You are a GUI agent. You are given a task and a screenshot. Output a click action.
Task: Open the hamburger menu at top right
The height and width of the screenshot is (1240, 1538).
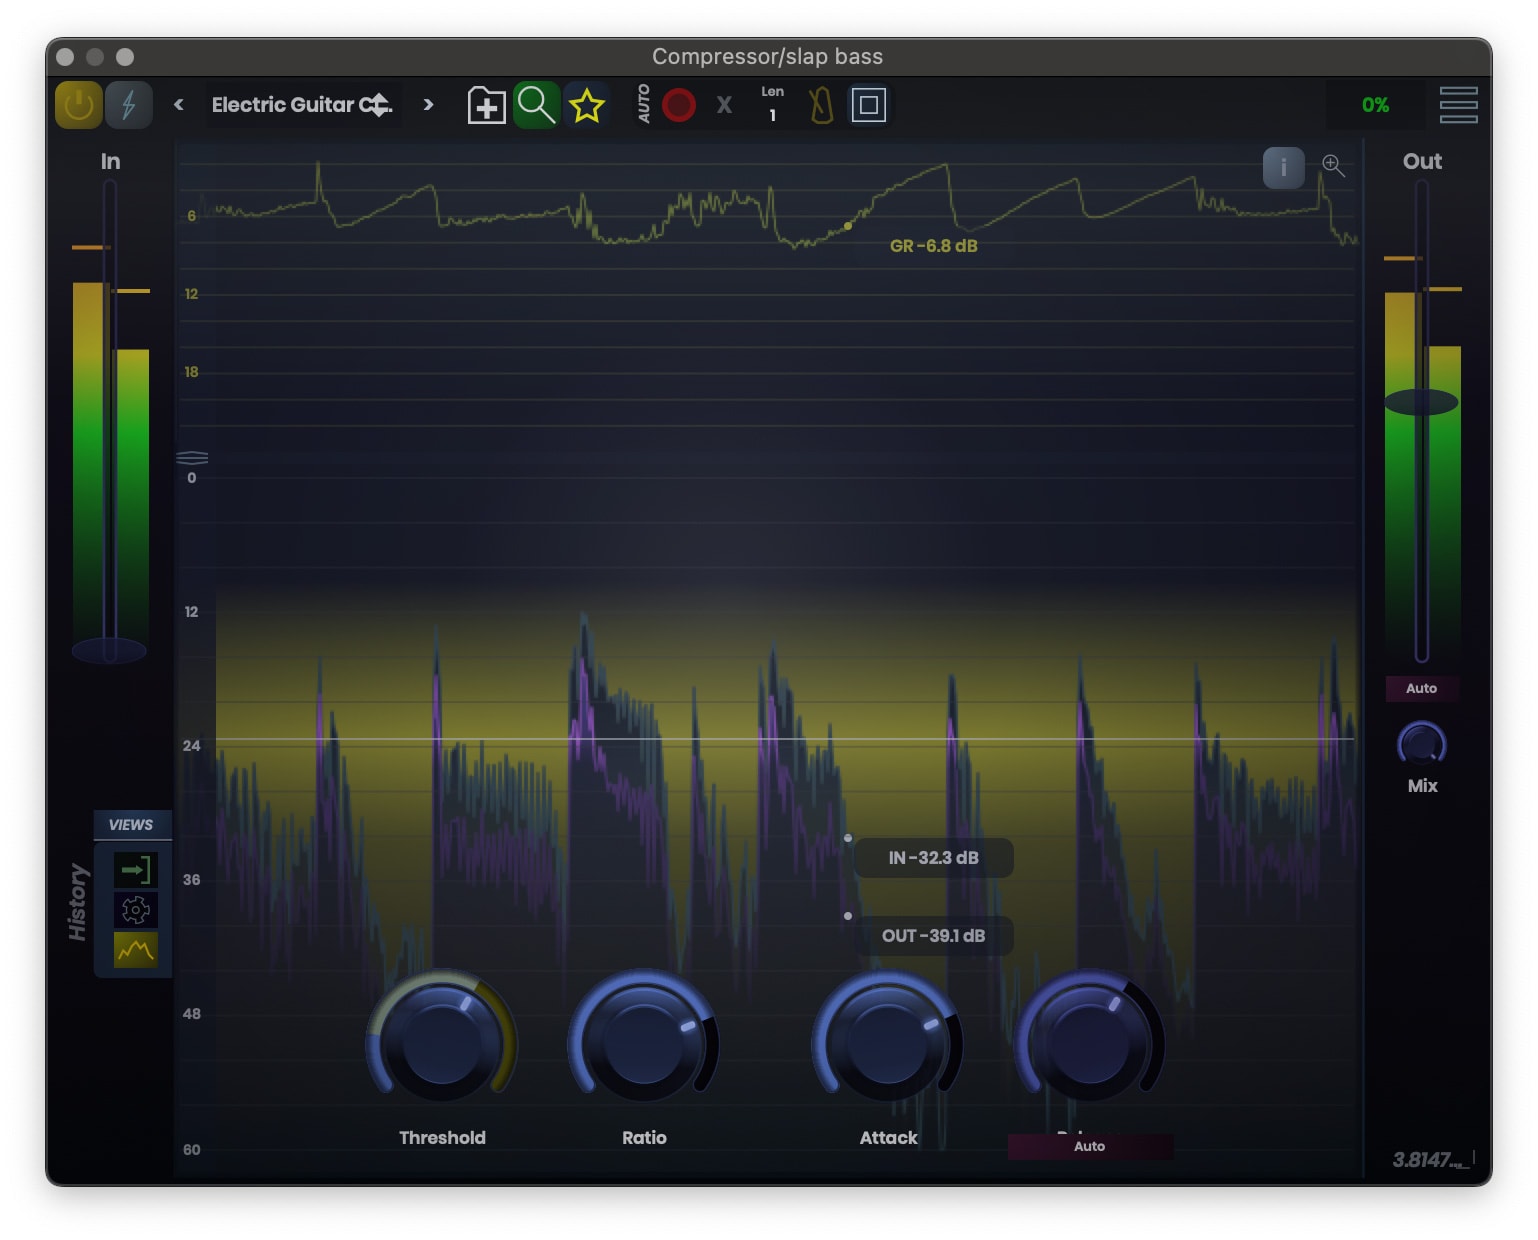coord(1458,104)
